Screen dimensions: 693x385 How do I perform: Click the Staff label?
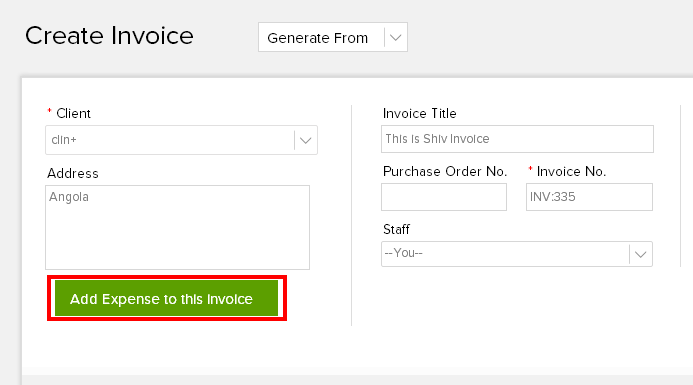click(x=396, y=229)
